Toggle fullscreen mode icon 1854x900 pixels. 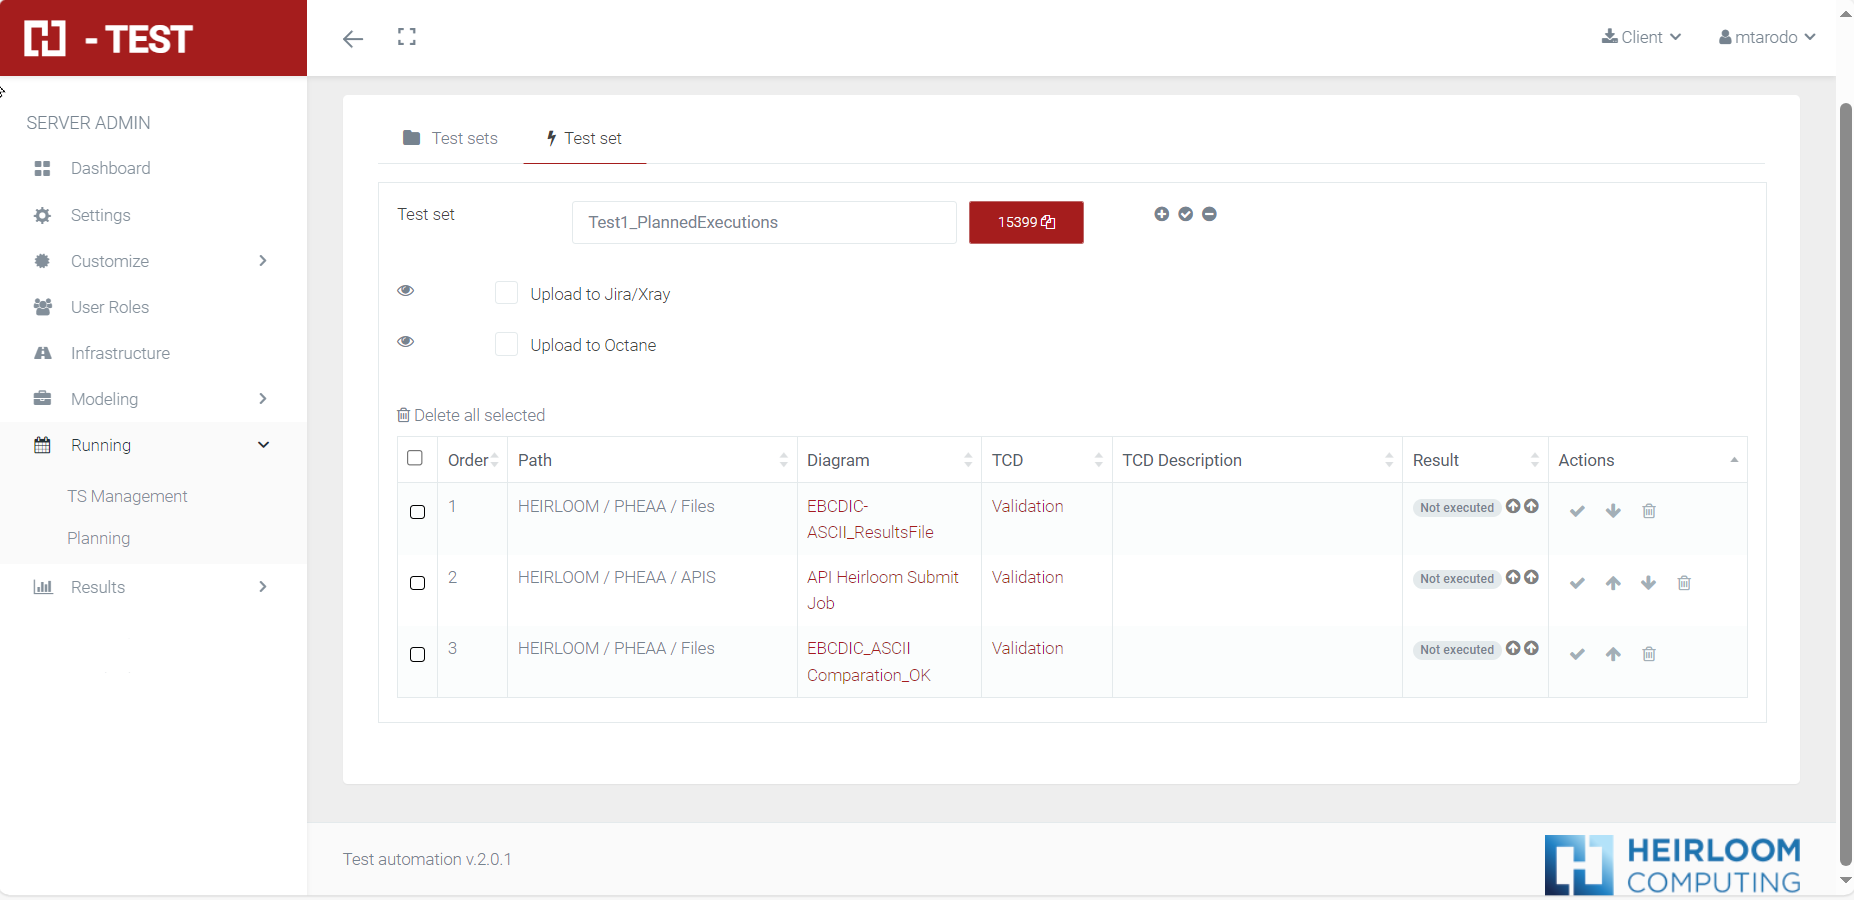(406, 37)
